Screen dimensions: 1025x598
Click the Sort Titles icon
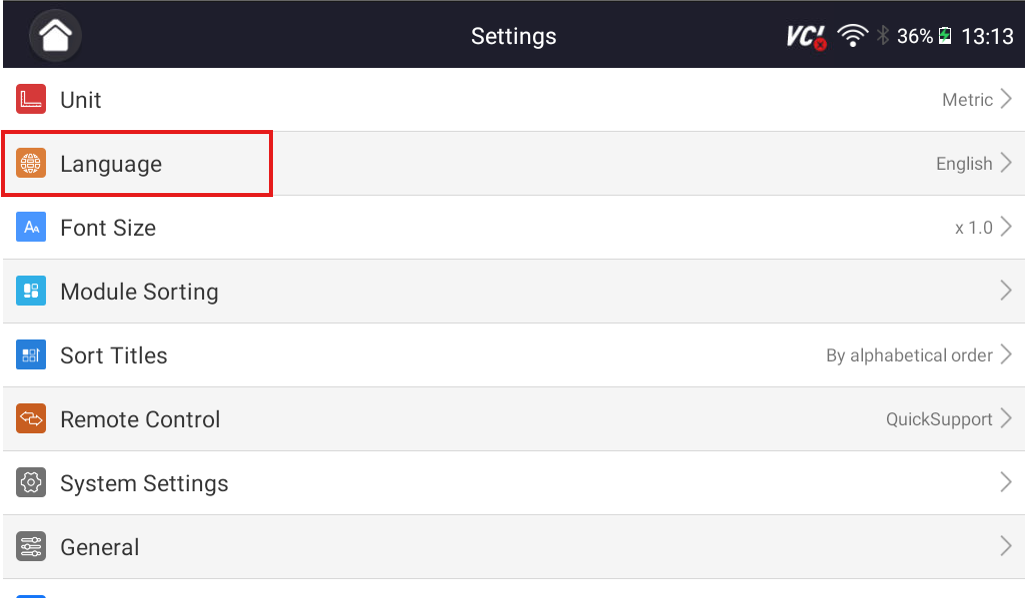click(31, 356)
